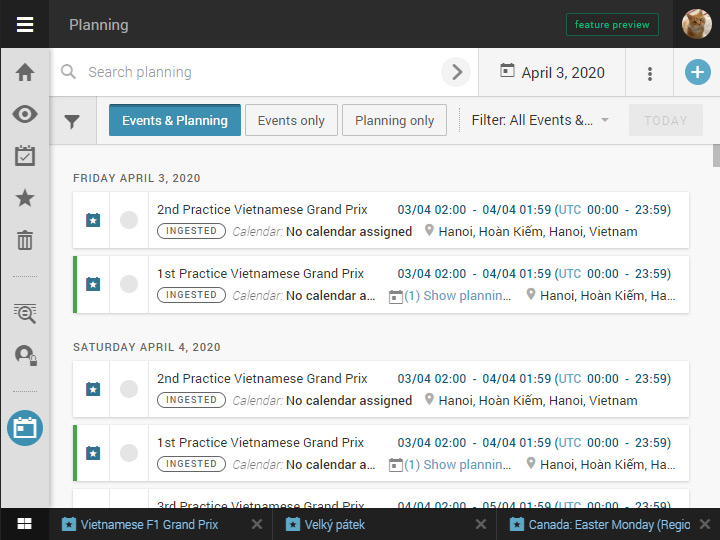The width and height of the screenshot is (720, 540).
Task: Open the three-dot more actions menu
Action: (650, 73)
